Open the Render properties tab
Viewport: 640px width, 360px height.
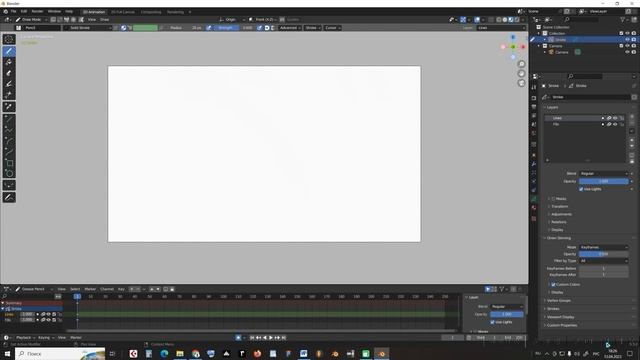pos(534,98)
